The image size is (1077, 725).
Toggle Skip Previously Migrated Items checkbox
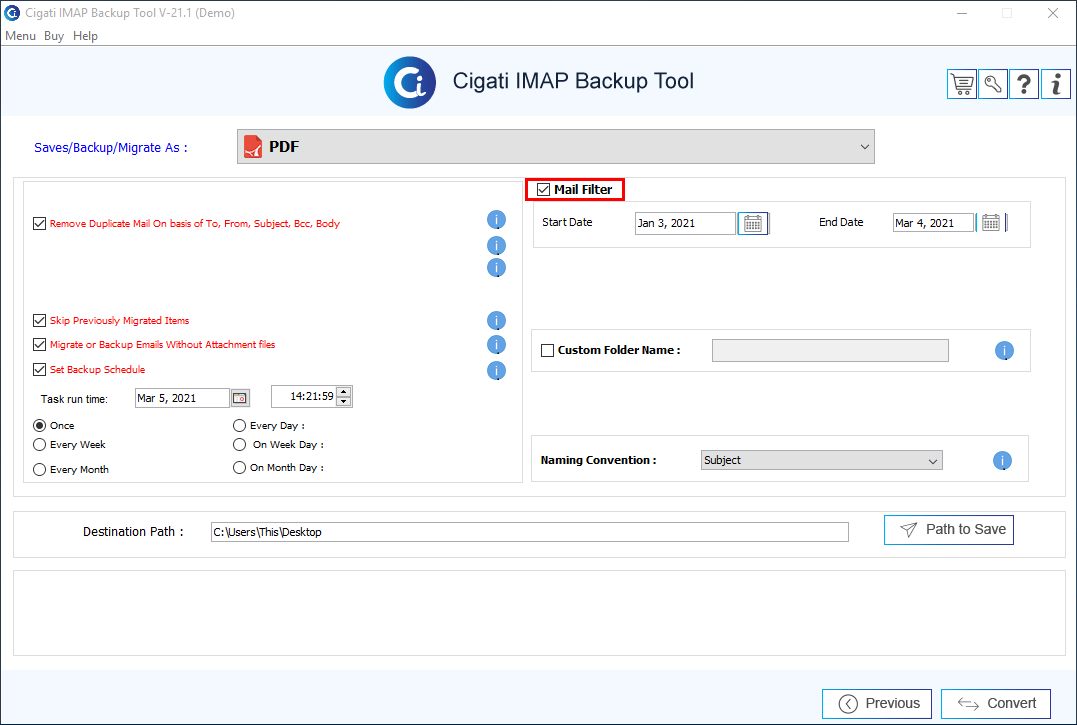40,321
